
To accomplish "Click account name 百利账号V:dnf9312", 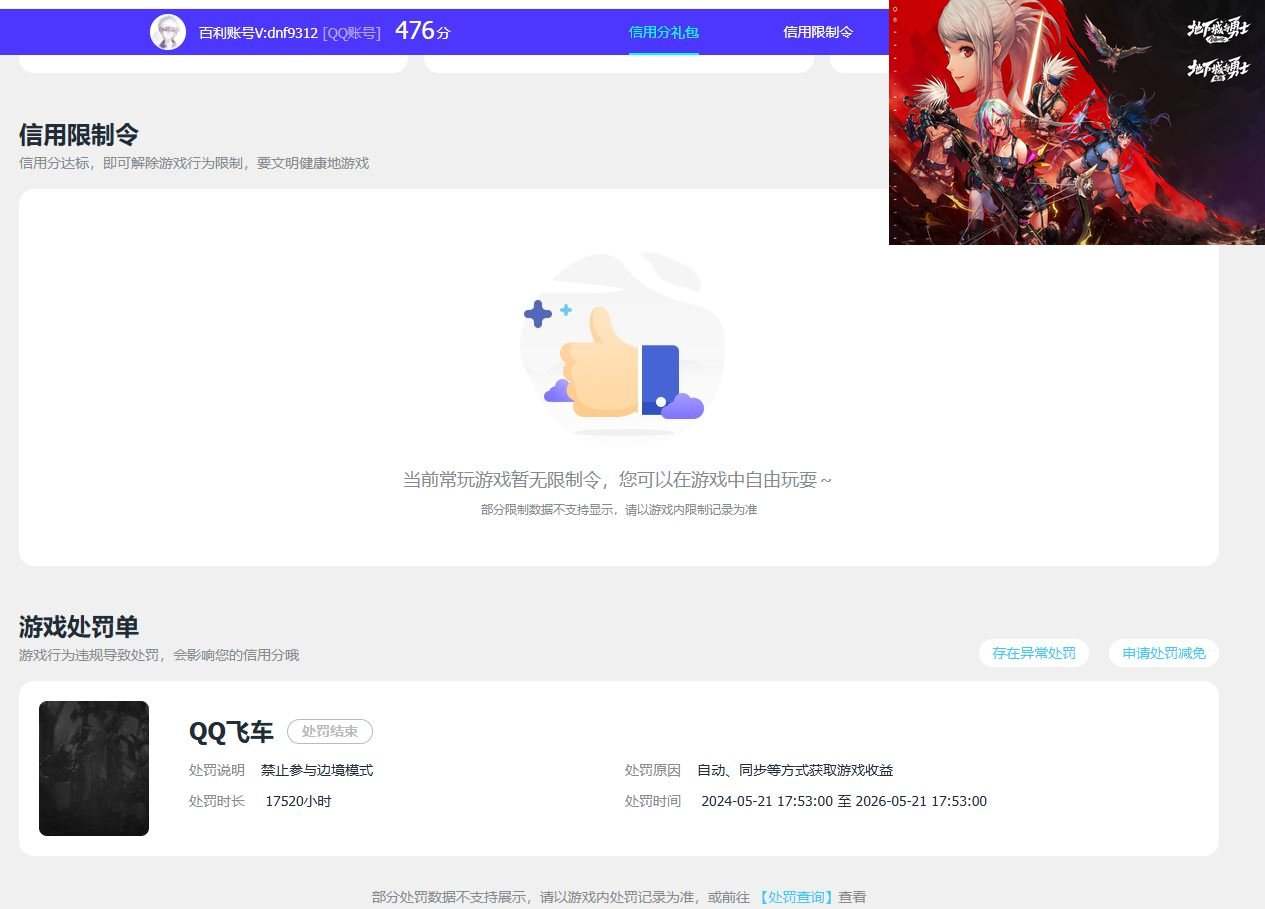I will [x=258, y=33].
